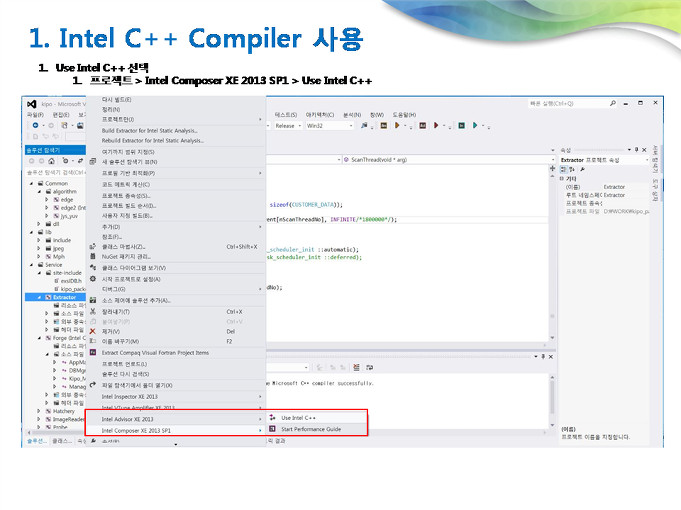681x510 pixels.
Task: Click the orange Intel start arrow toolbar icon
Action: [397, 126]
